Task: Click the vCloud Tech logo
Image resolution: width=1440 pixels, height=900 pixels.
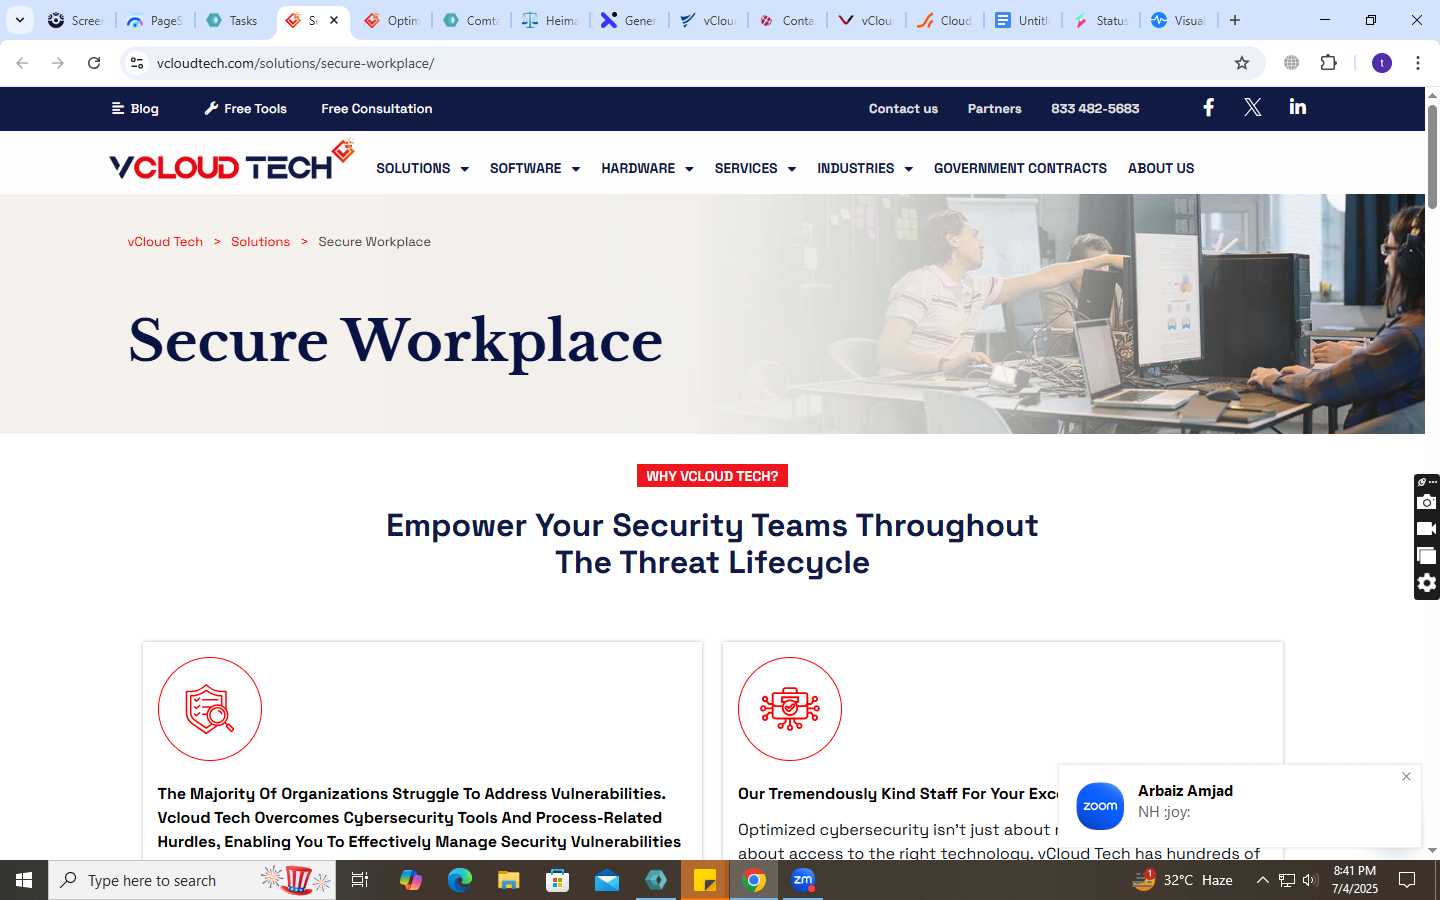Action: point(232,161)
